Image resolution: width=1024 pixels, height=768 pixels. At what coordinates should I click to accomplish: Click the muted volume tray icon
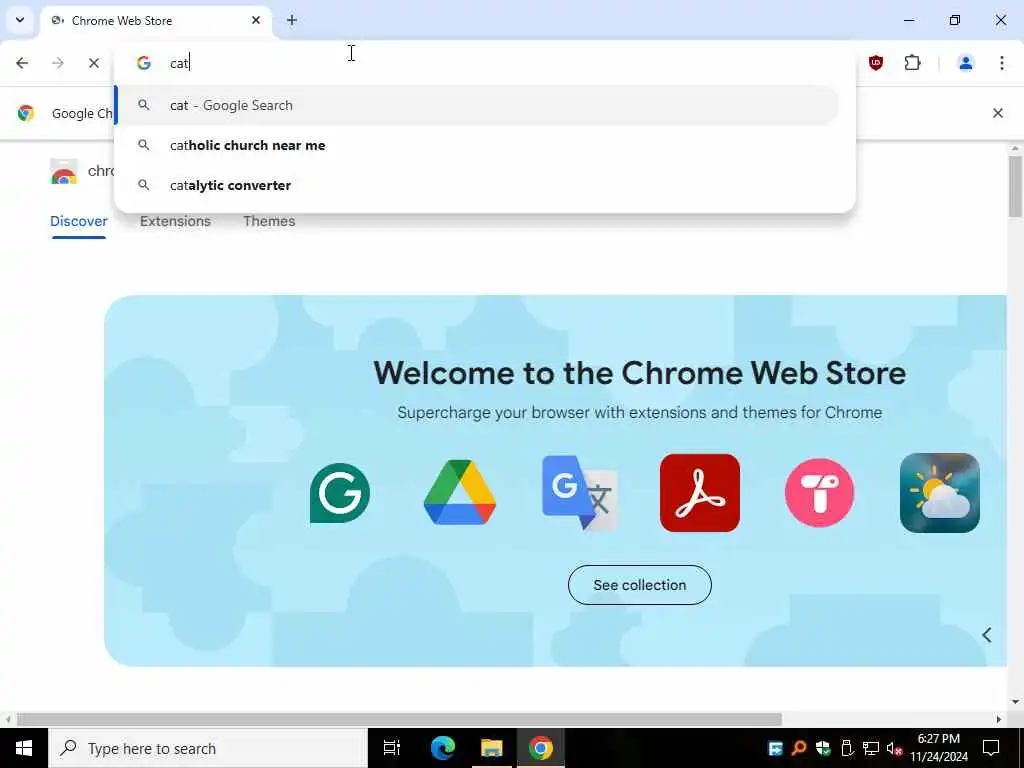(x=894, y=748)
